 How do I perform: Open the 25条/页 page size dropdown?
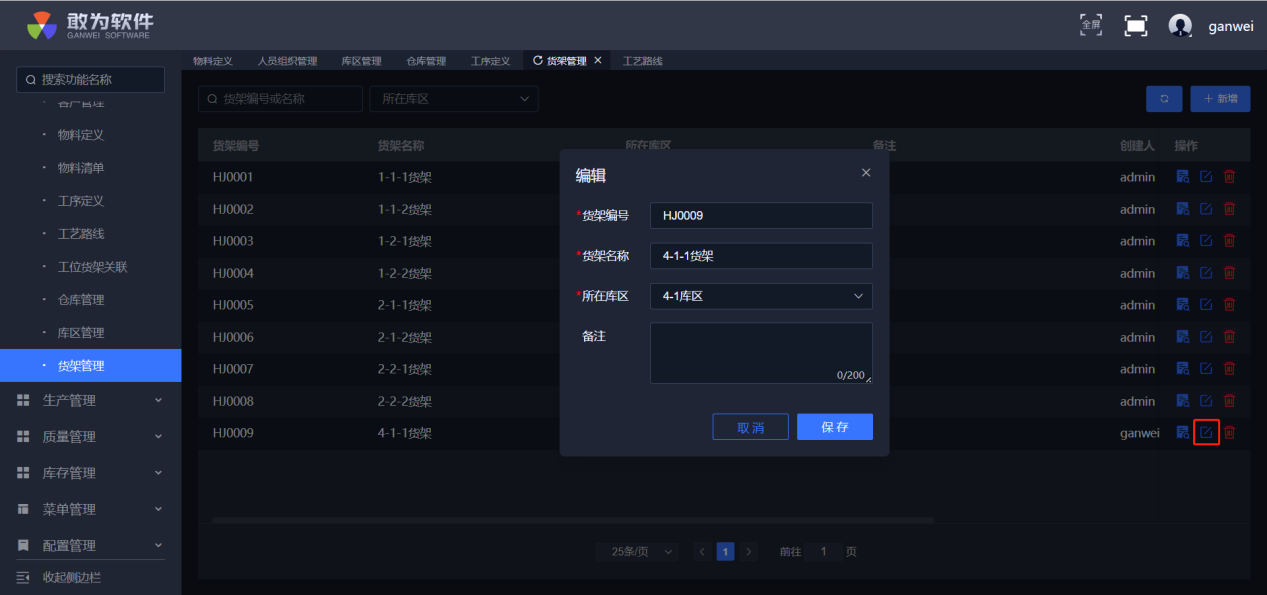(638, 552)
